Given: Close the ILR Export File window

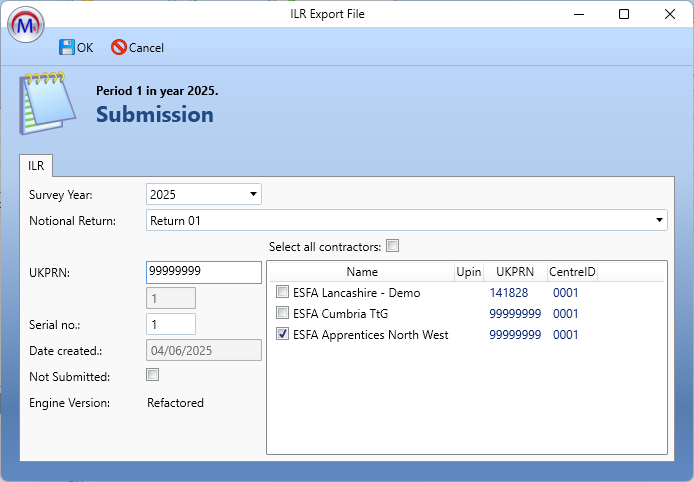Looking at the screenshot, I should tap(669, 14).
